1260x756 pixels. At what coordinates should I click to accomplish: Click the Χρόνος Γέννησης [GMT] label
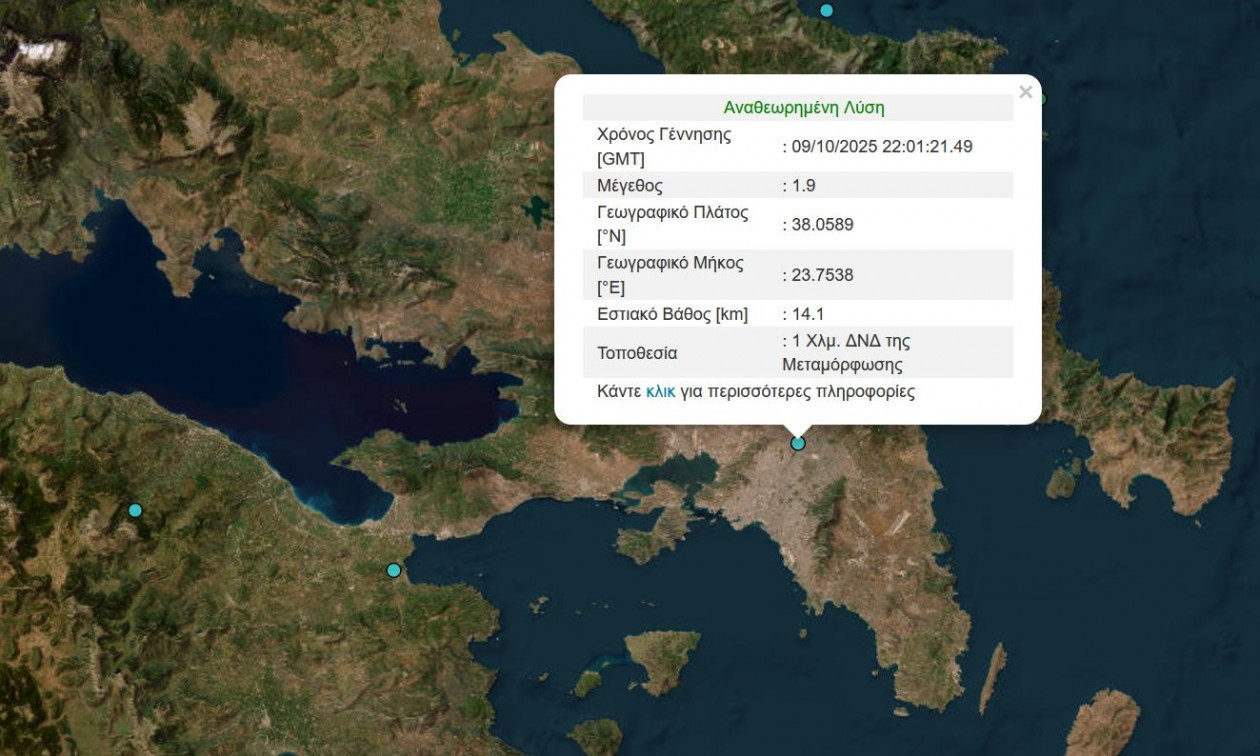pos(663,147)
